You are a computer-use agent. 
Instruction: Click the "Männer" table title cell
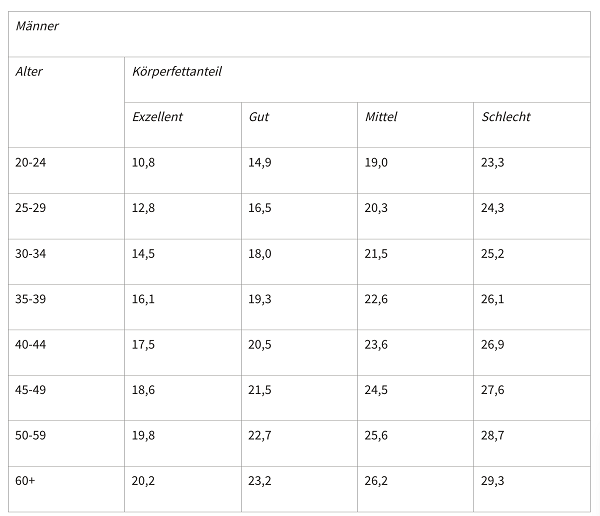38,26
